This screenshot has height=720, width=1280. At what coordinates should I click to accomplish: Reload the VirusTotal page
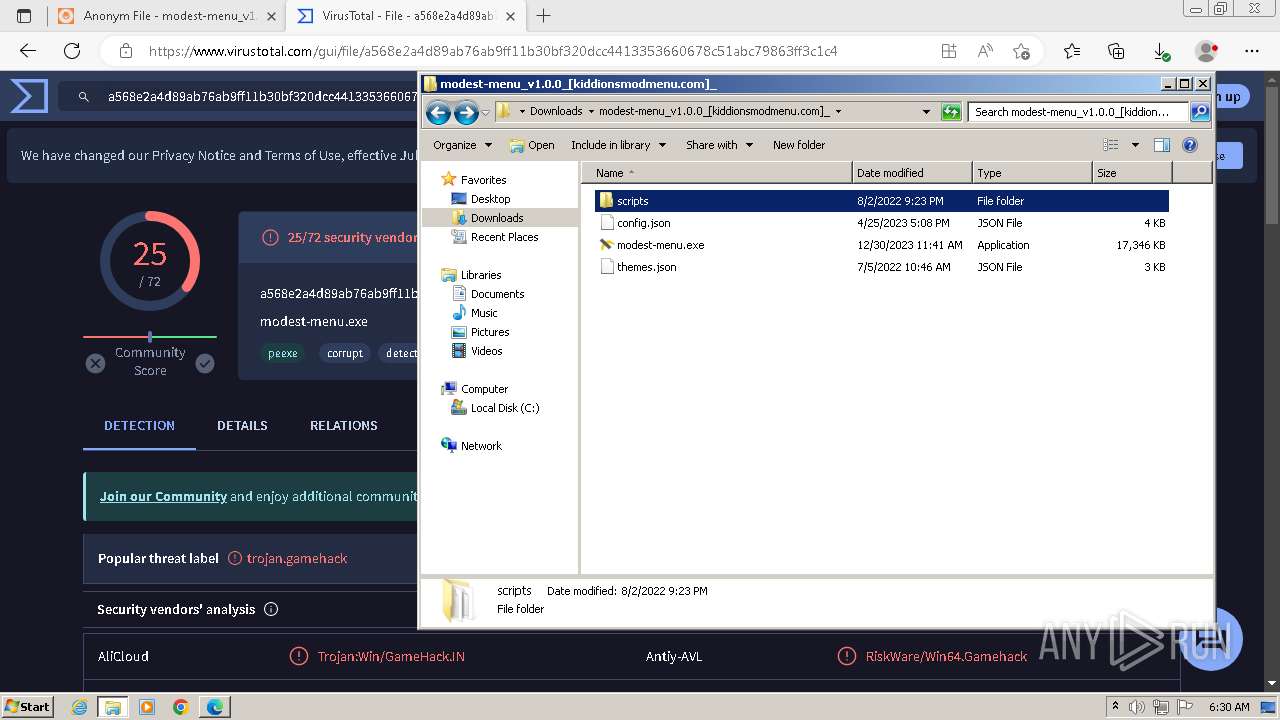point(72,51)
